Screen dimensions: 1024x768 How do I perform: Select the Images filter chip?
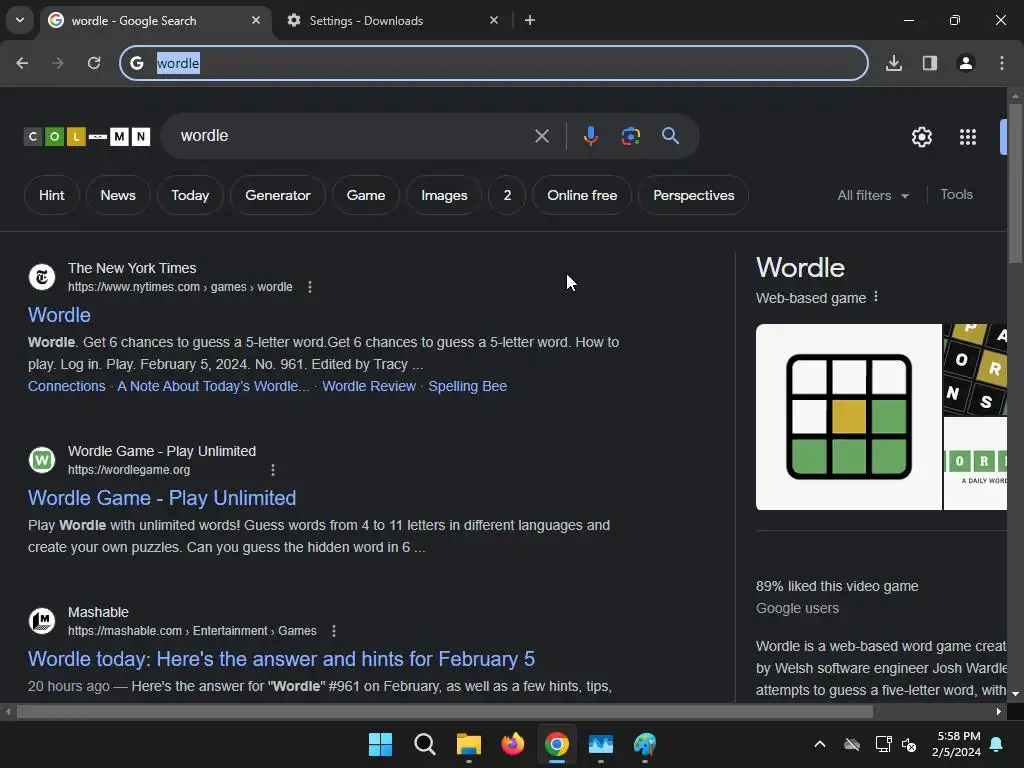click(444, 195)
